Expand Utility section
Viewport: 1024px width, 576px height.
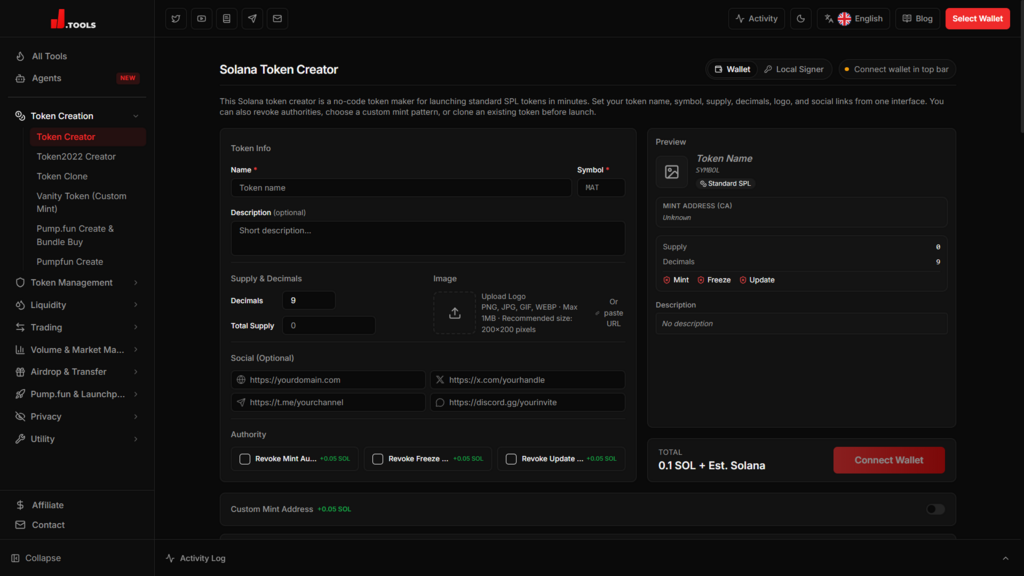click(x=77, y=439)
